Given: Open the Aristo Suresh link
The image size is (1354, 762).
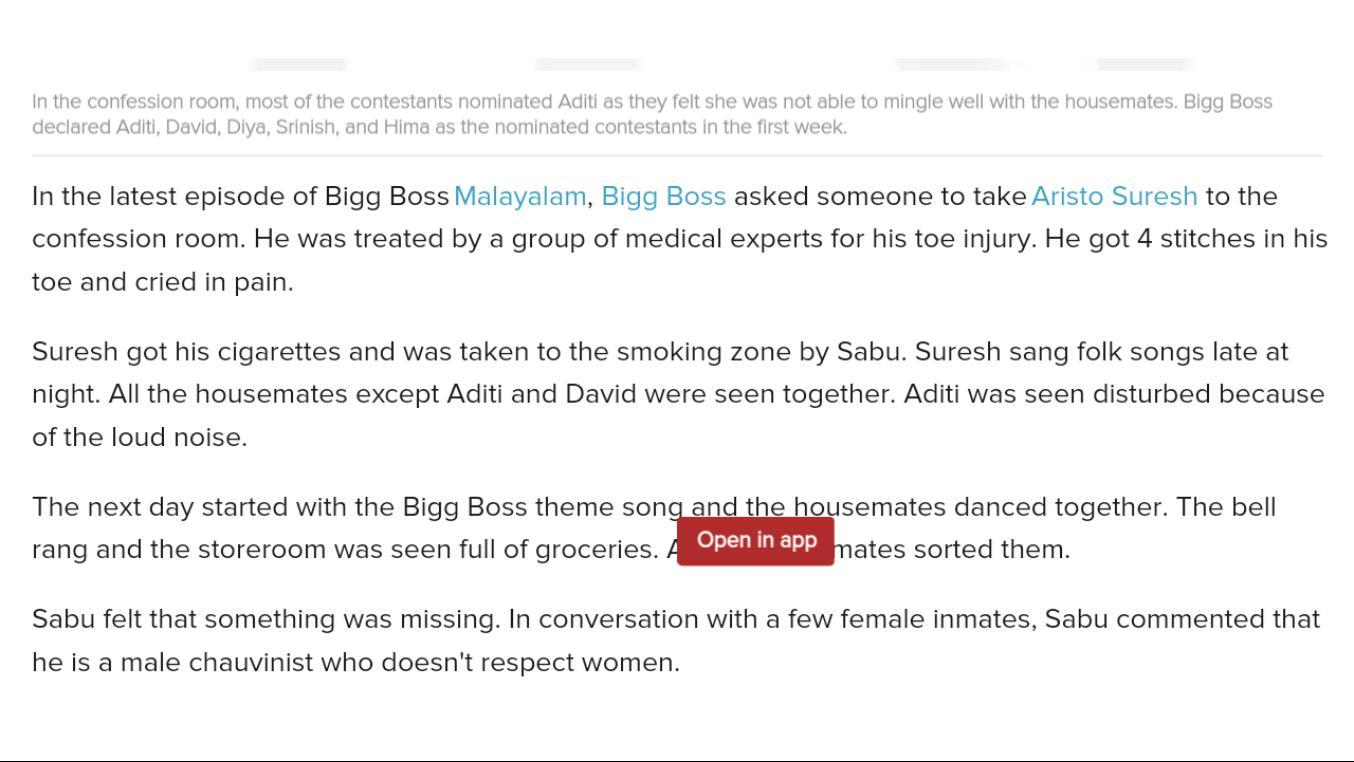Looking at the screenshot, I should click(1114, 196).
